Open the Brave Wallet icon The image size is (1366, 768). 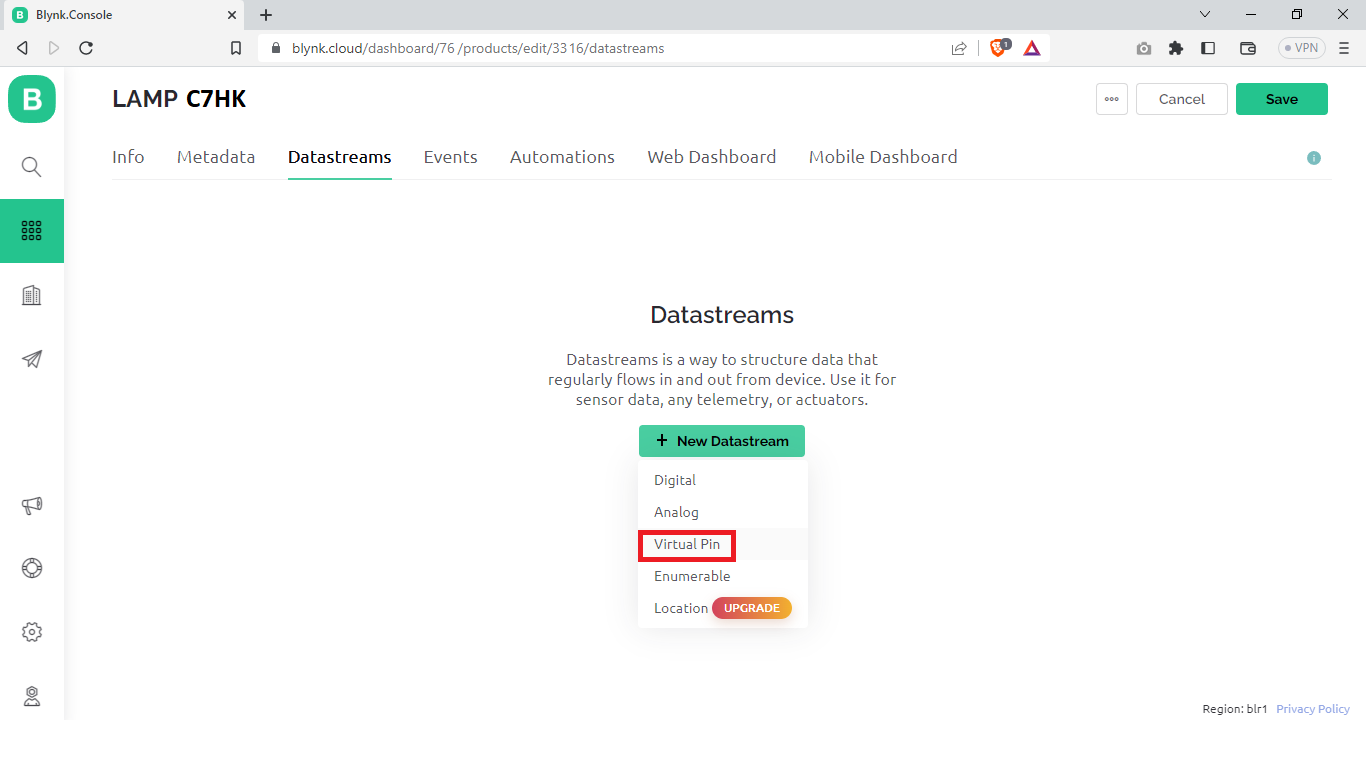(1248, 48)
